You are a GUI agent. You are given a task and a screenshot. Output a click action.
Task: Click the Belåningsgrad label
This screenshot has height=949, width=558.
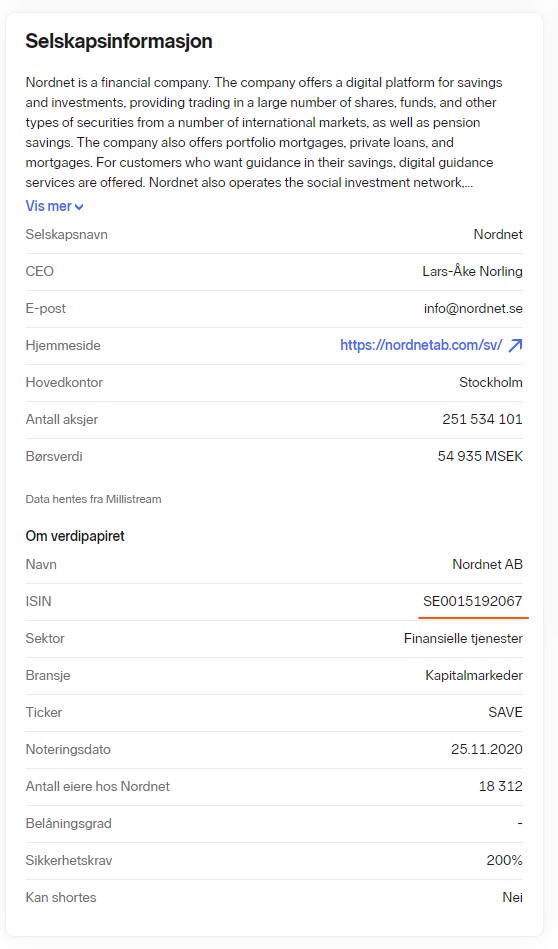(68, 823)
